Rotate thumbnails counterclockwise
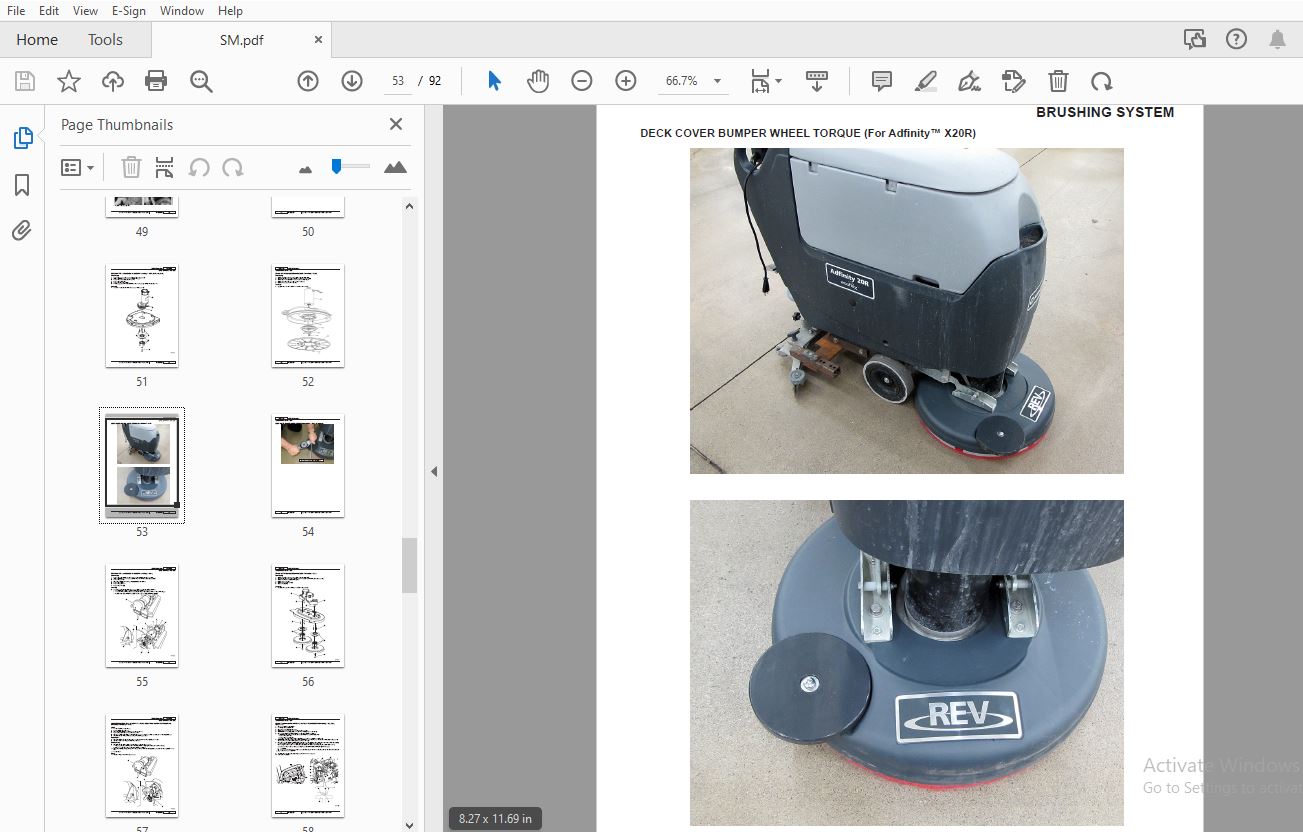Viewport: 1303px width, 832px height. pos(199,167)
